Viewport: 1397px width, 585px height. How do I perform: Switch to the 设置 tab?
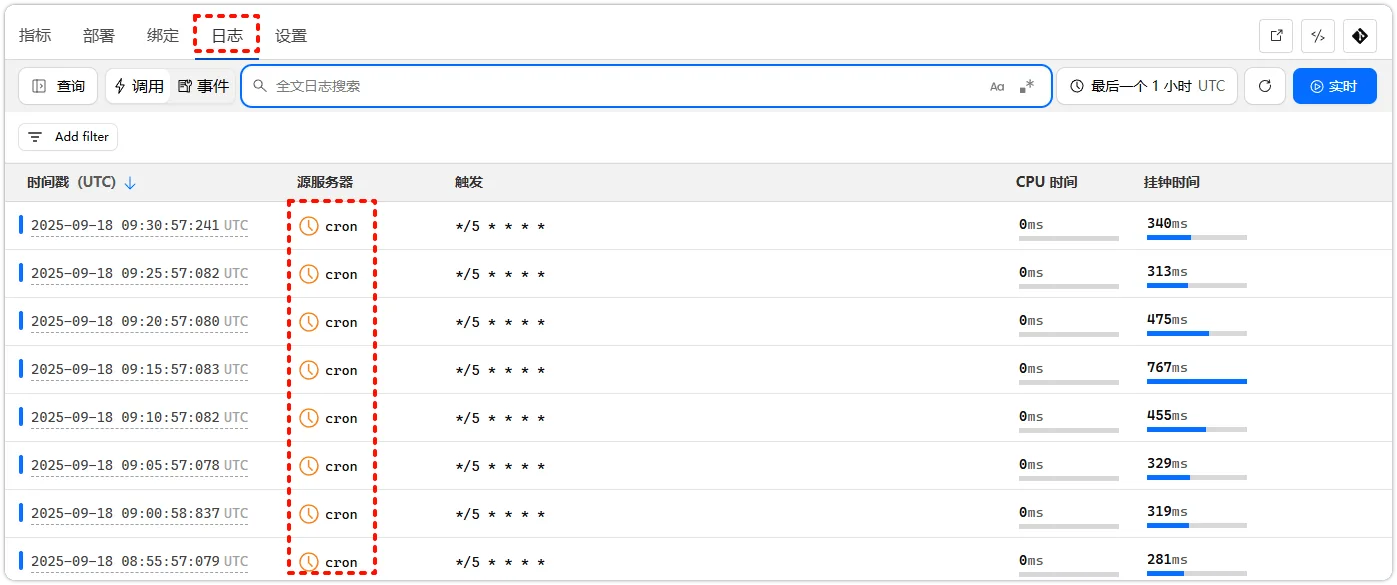point(290,34)
